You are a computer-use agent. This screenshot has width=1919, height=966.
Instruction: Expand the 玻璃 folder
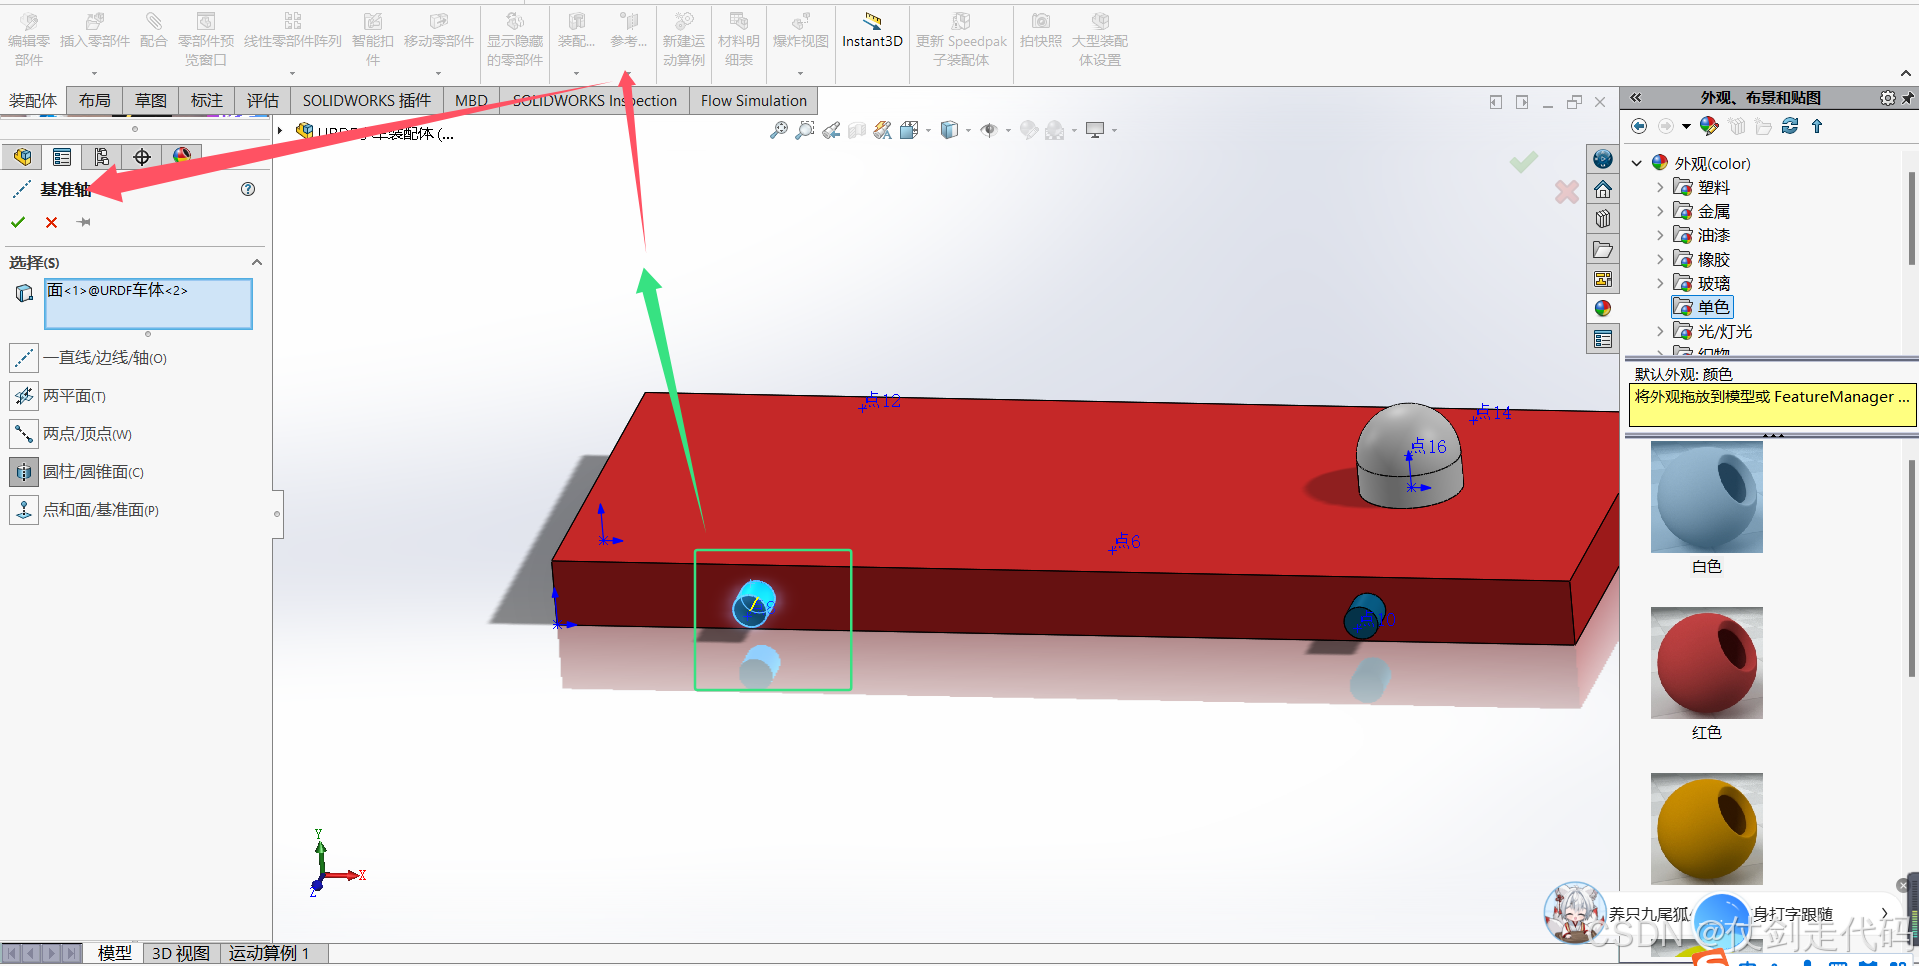[x=1660, y=283]
